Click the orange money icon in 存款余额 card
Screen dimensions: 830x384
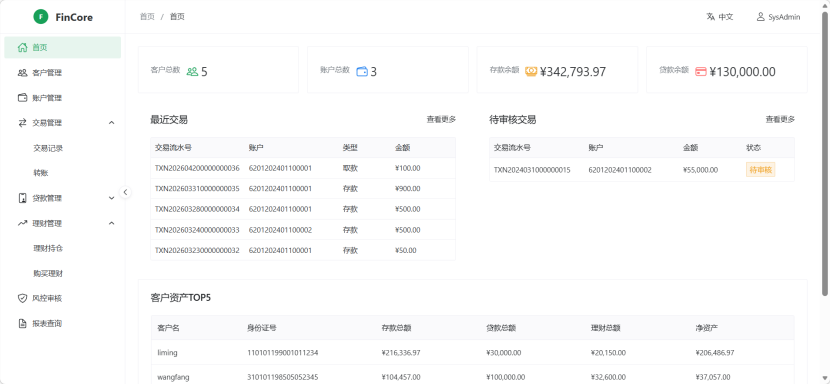pyautogui.click(x=531, y=72)
